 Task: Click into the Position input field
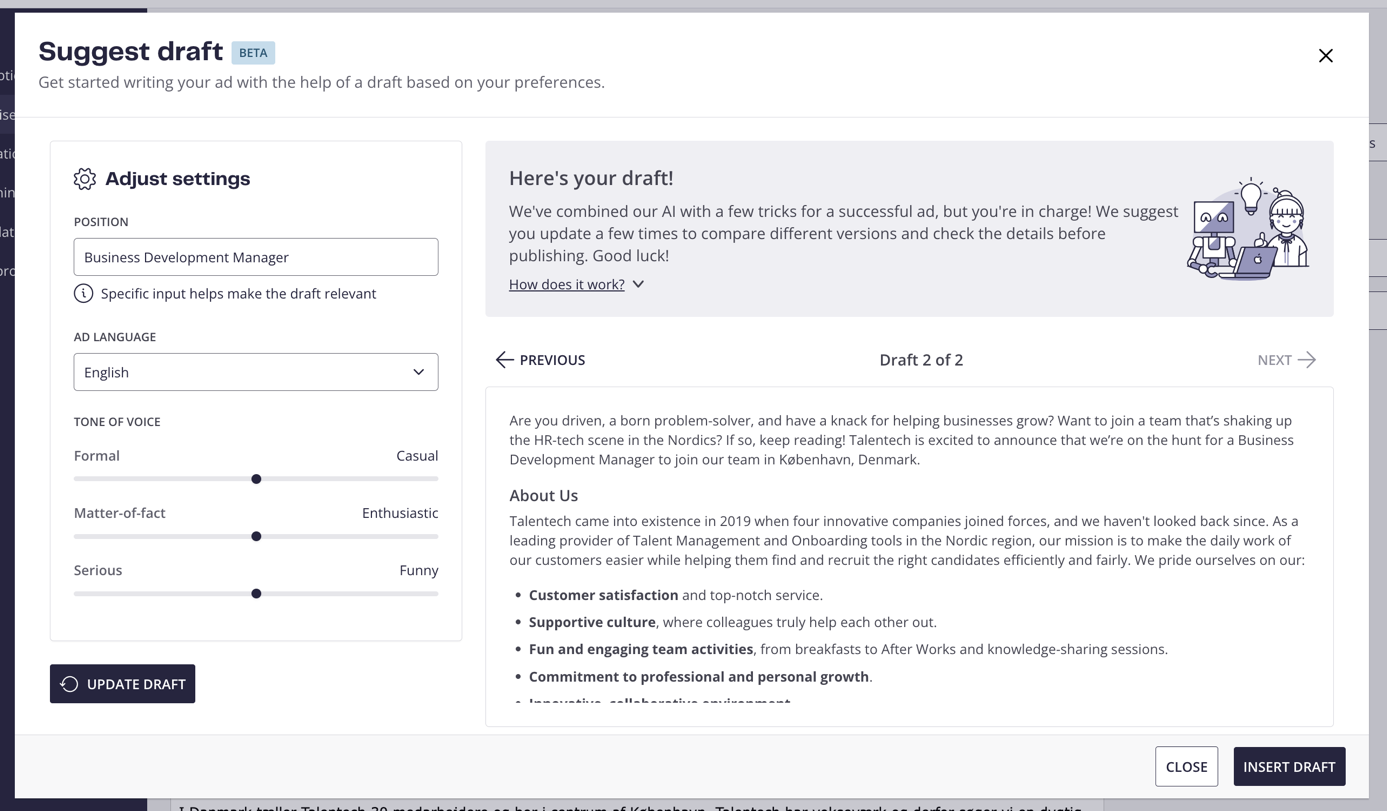point(256,257)
